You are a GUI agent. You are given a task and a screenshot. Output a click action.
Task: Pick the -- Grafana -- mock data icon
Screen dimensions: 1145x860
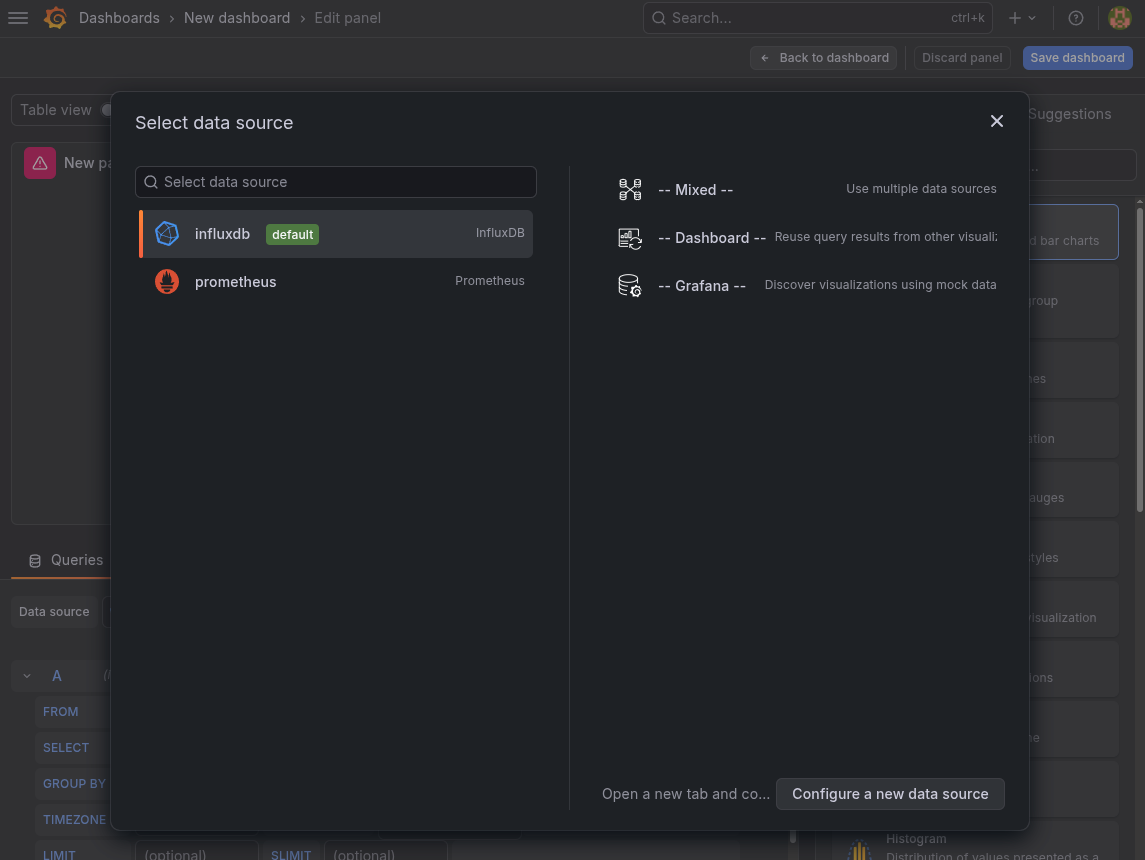tap(630, 285)
